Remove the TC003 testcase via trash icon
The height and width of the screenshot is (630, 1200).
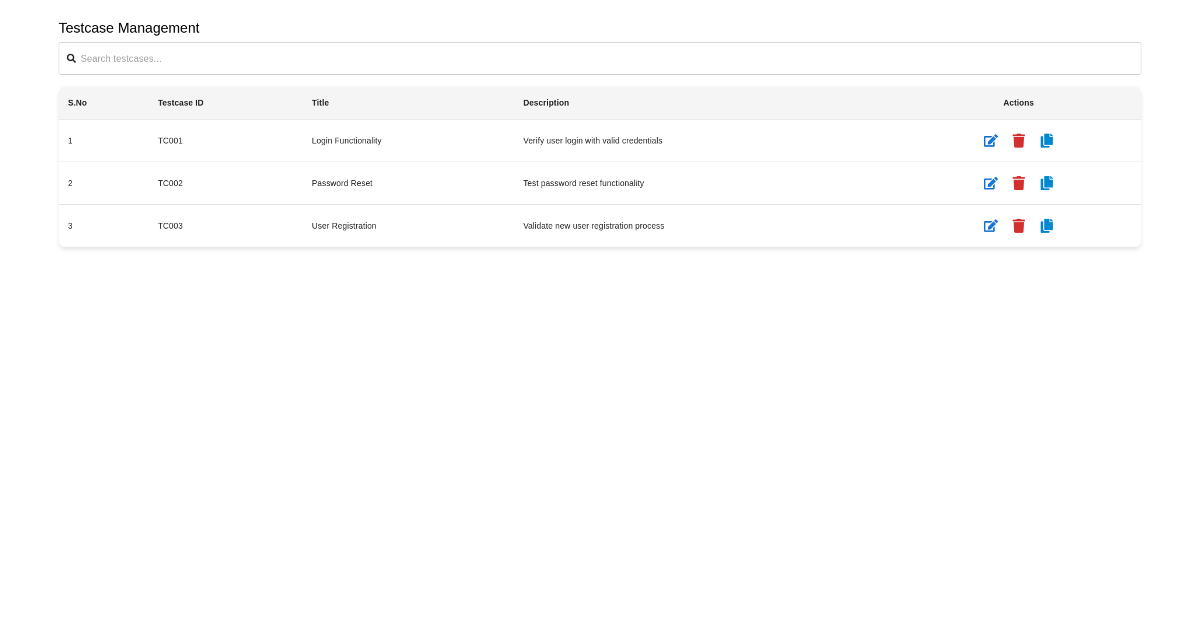pyautogui.click(x=1018, y=226)
